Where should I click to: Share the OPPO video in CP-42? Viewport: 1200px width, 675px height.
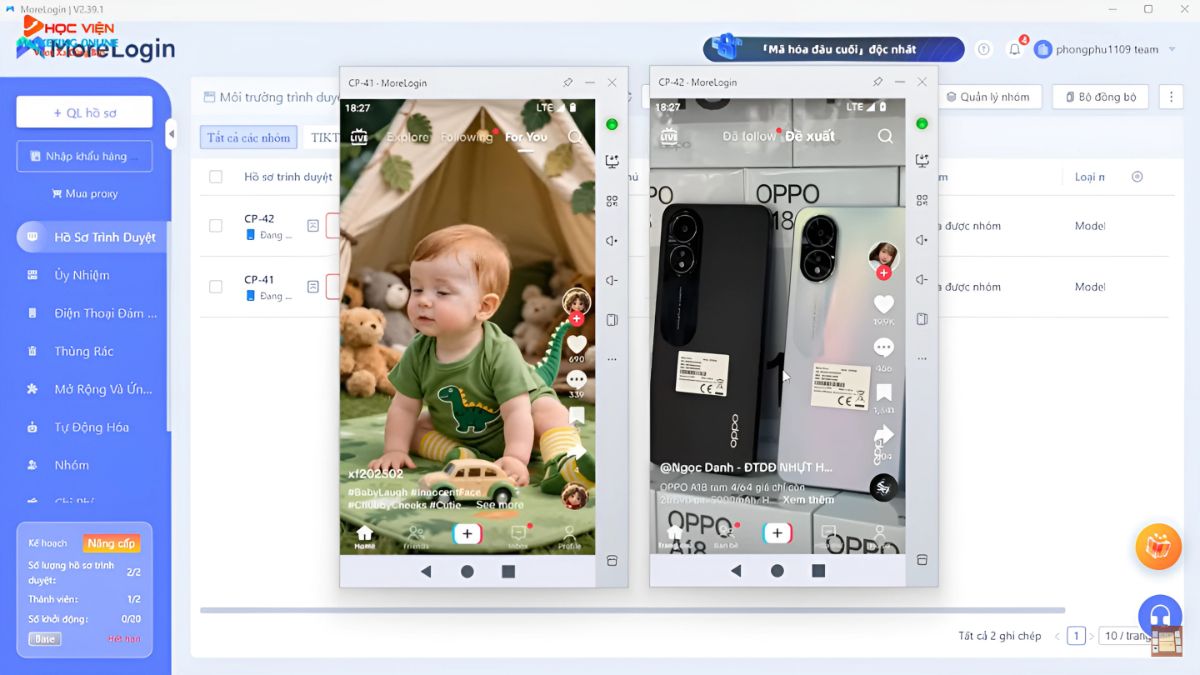point(884,435)
